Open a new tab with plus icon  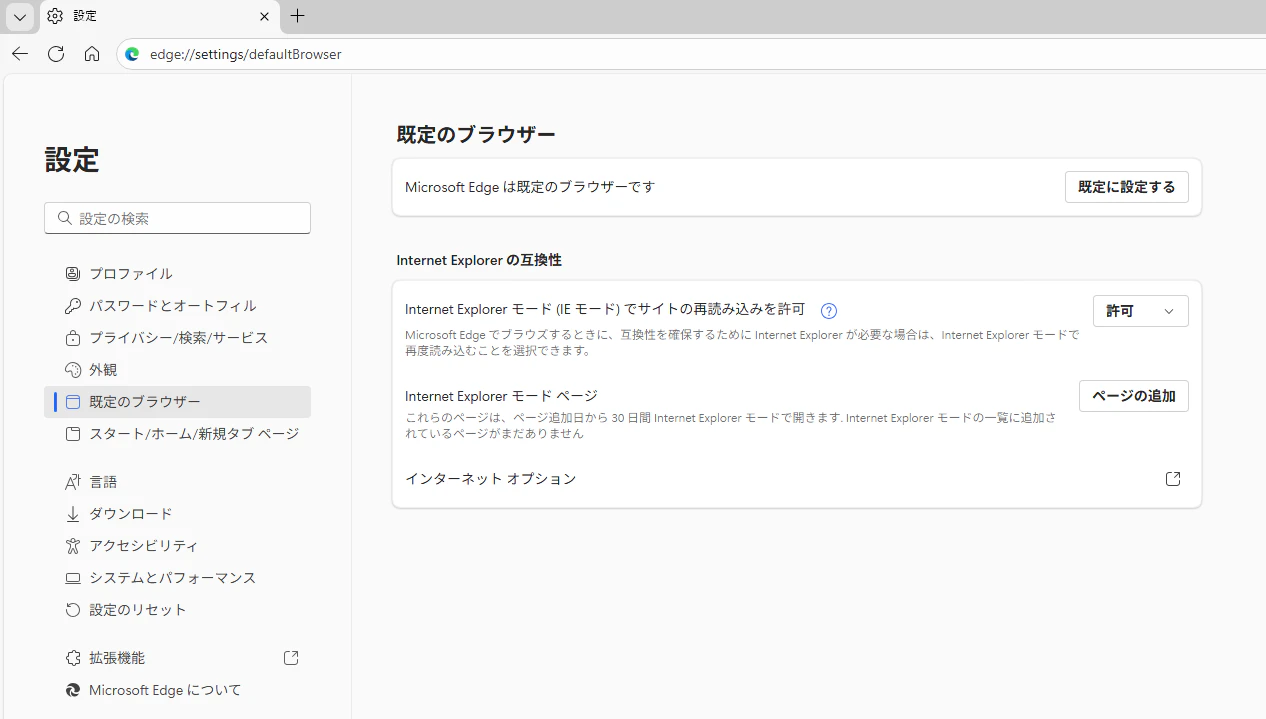point(297,16)
